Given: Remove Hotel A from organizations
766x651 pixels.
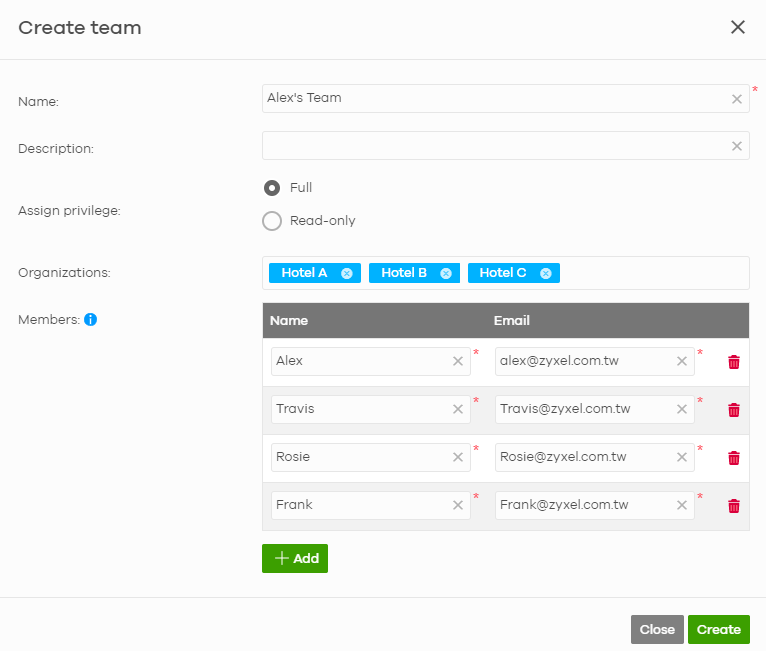Looking at the screenshot, I should point(347,273).
